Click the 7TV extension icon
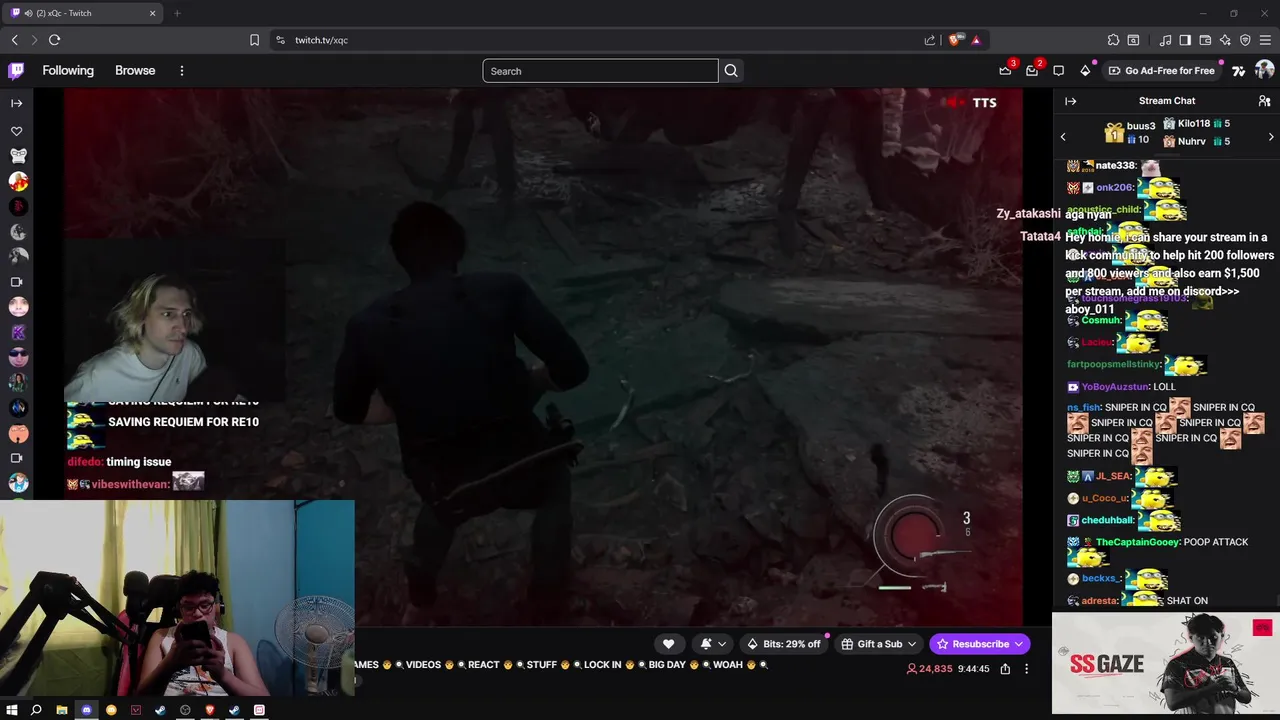Image resolution: width=1280 pixels, height=720 pixels. [1238, 71]
